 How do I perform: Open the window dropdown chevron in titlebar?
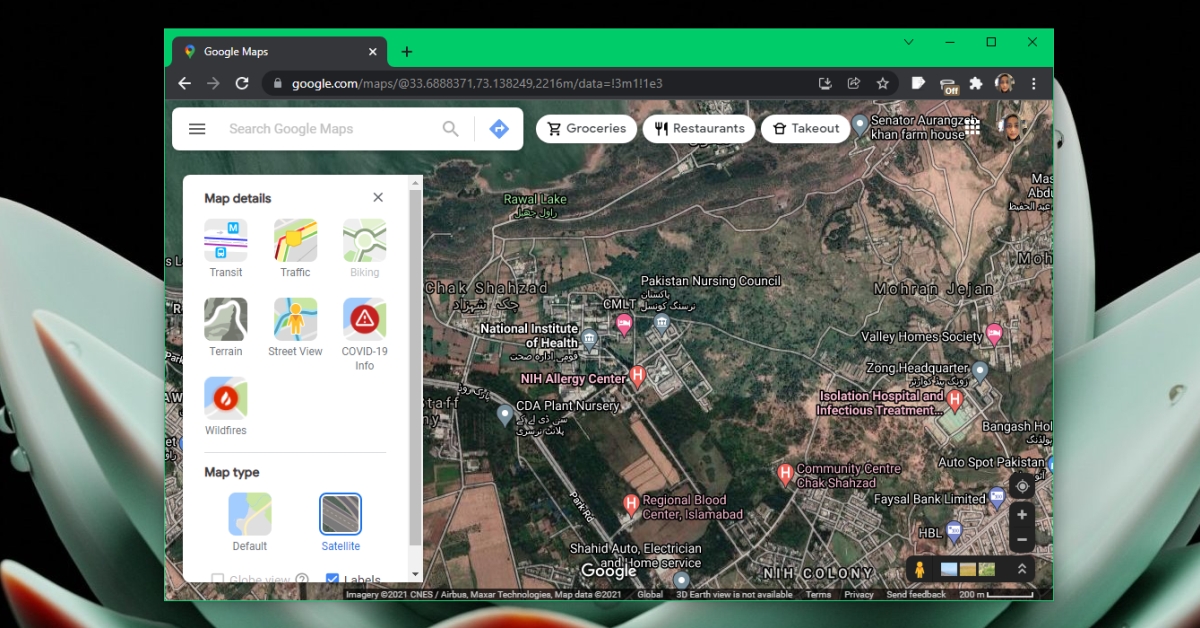[908, 42]
